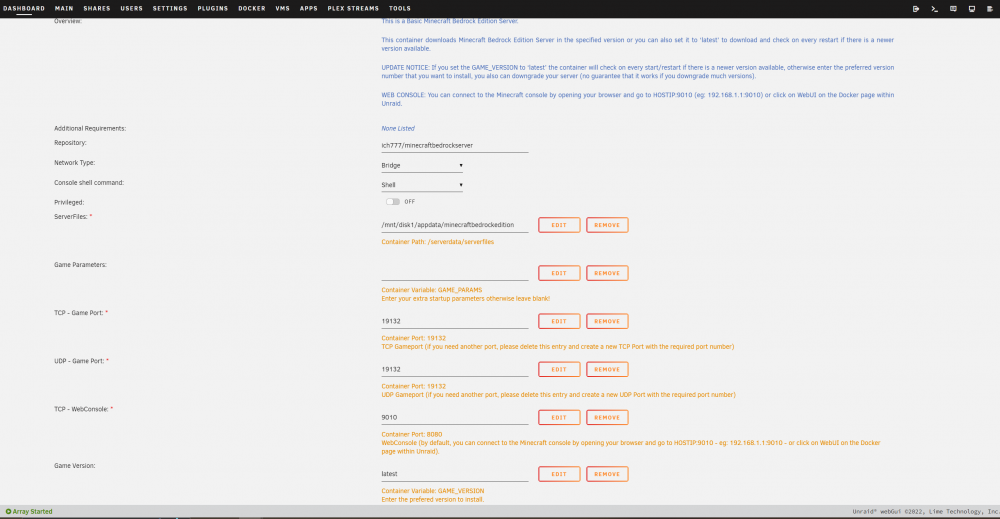The height and width of the screenshot is (519, 1000).
Task: Click 'Container Port: 8080' text
Action: pyautogui.click(x=412, y=434)
